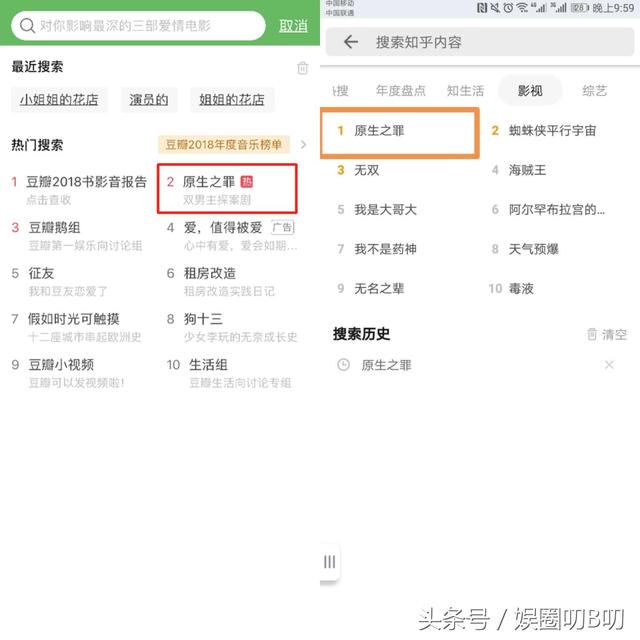Viewport: 640px width, 640px height.
Task: Open the 知生活 tab
Action: click(x=465, y=91)
